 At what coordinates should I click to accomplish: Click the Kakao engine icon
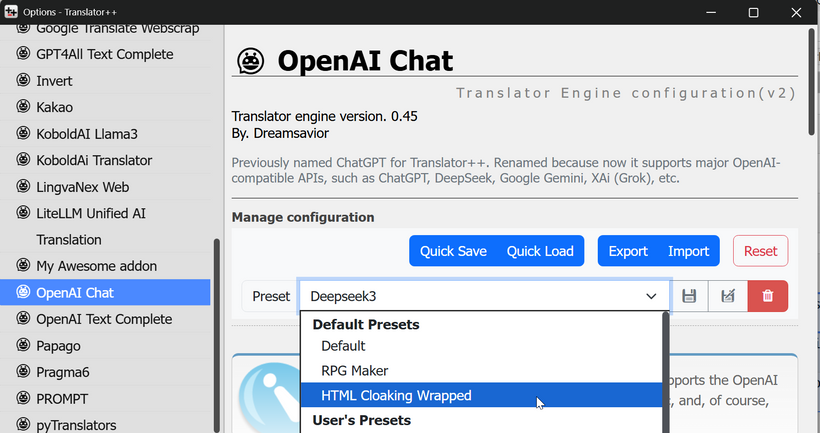point(23,107)
